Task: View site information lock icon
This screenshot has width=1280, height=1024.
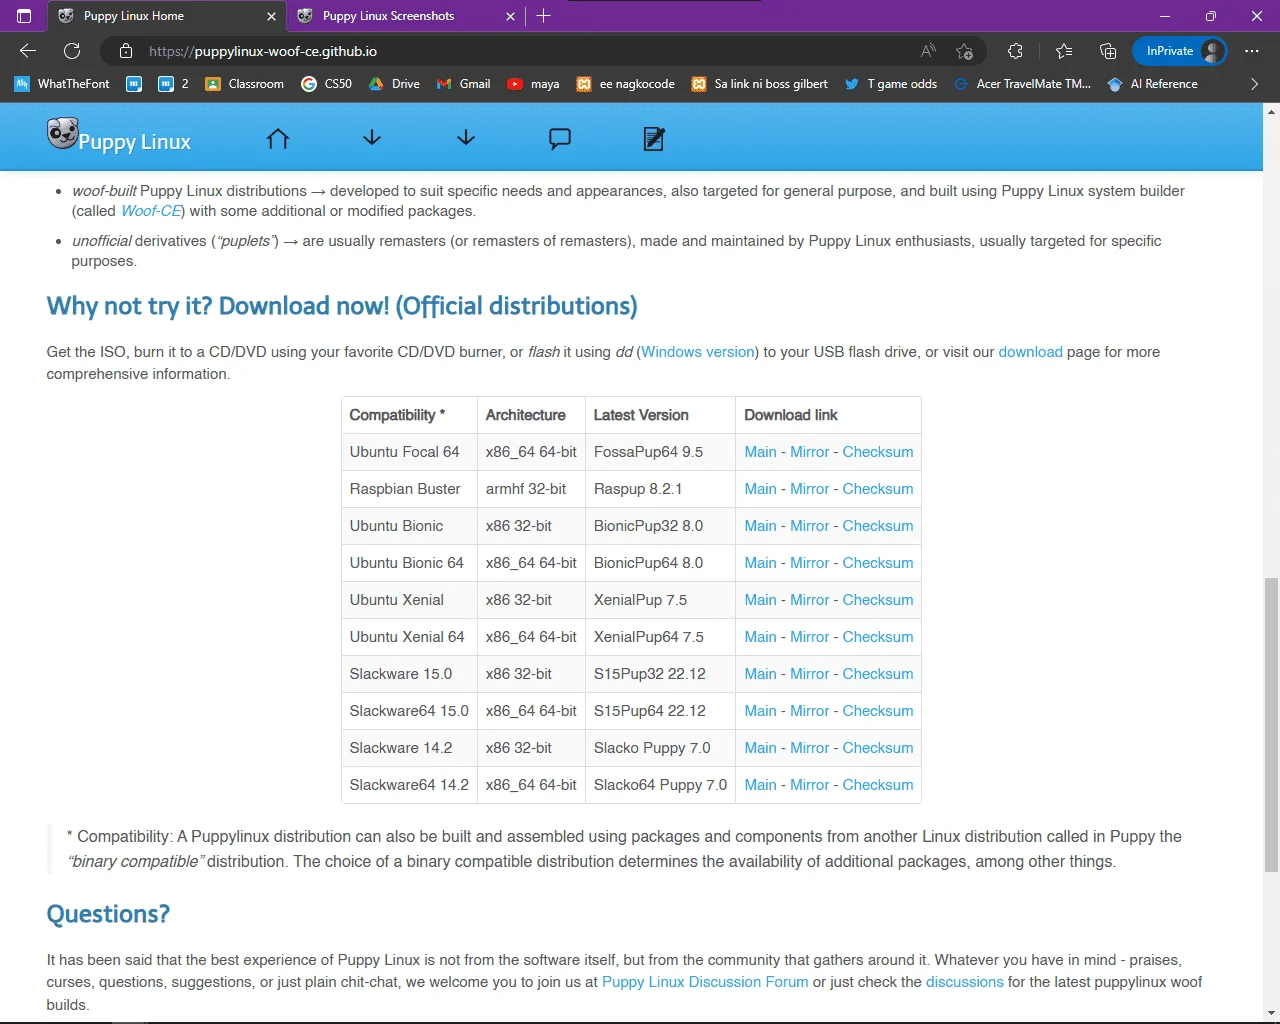Action: (x=125, y=51)
